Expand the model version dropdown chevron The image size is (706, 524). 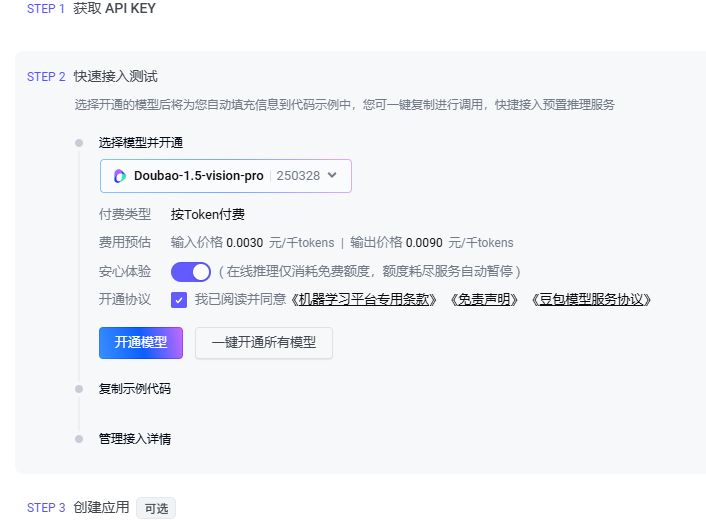[332, 175]
